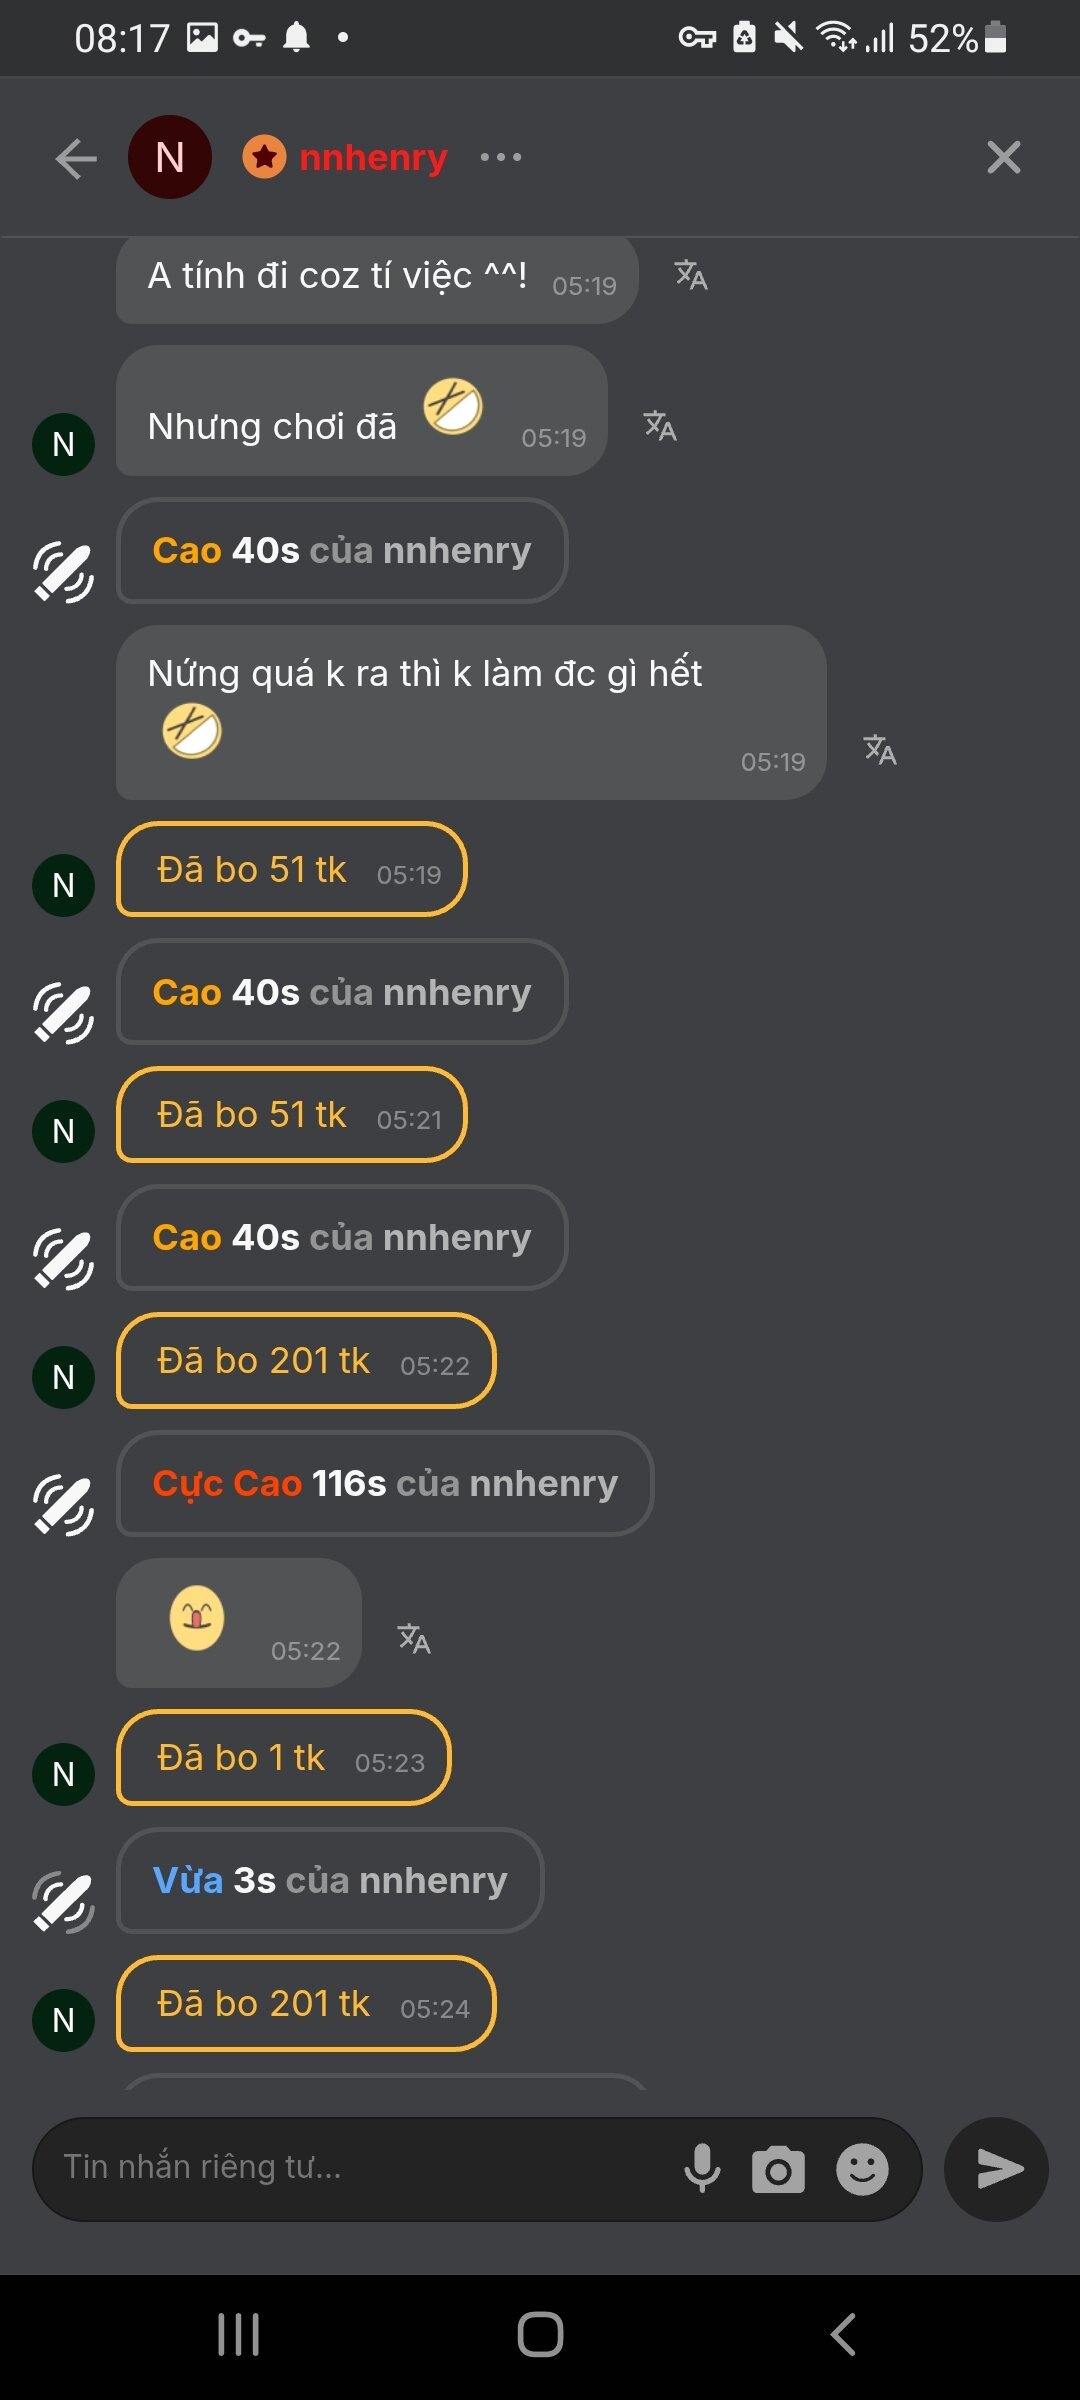Tap the microphone voice message icon
The image size is (1080, 2400).
[702, 2168]
